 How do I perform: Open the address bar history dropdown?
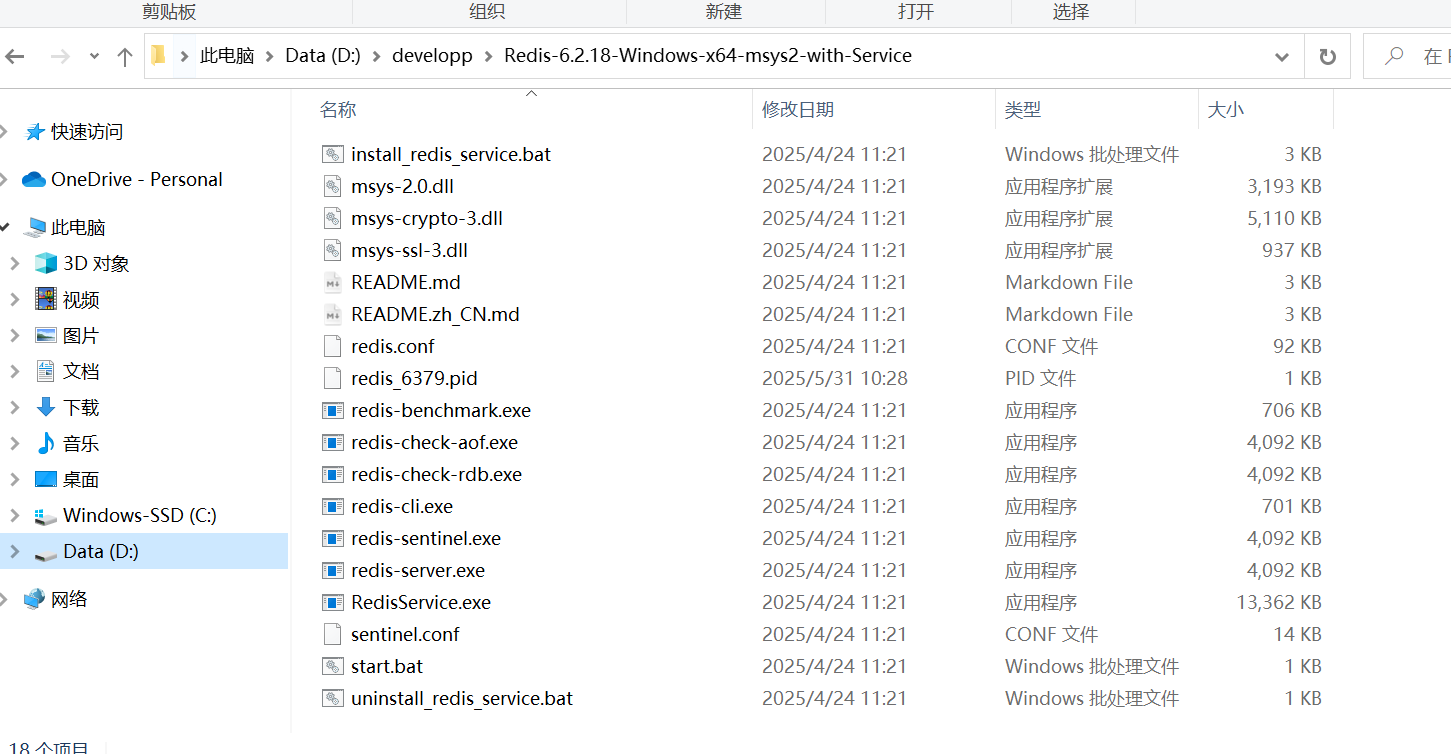click(1282, 57)
